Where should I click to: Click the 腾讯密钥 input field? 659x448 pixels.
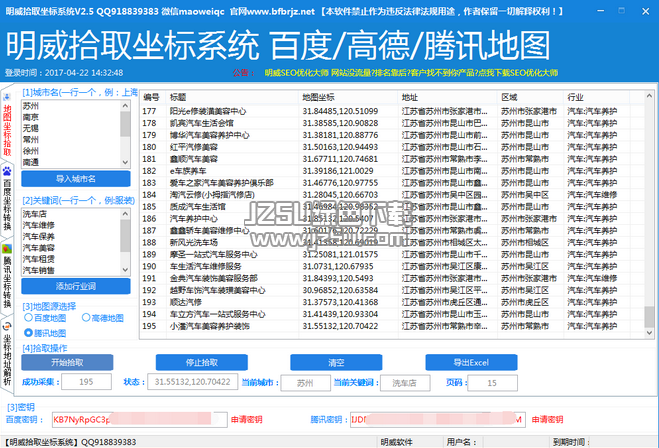pos(438,419)
